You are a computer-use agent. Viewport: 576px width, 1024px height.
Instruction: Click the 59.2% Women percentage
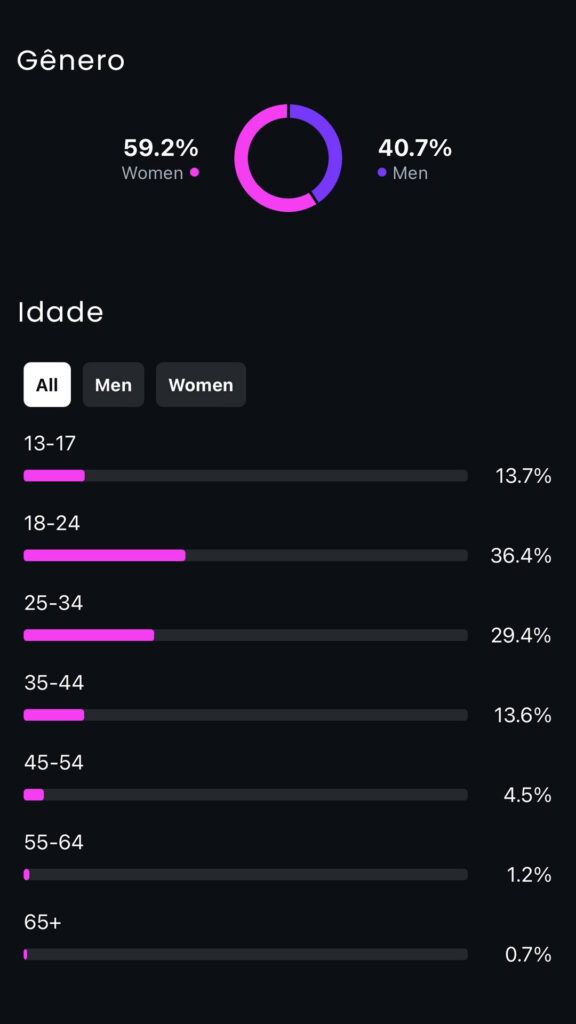tap(161, 148)
